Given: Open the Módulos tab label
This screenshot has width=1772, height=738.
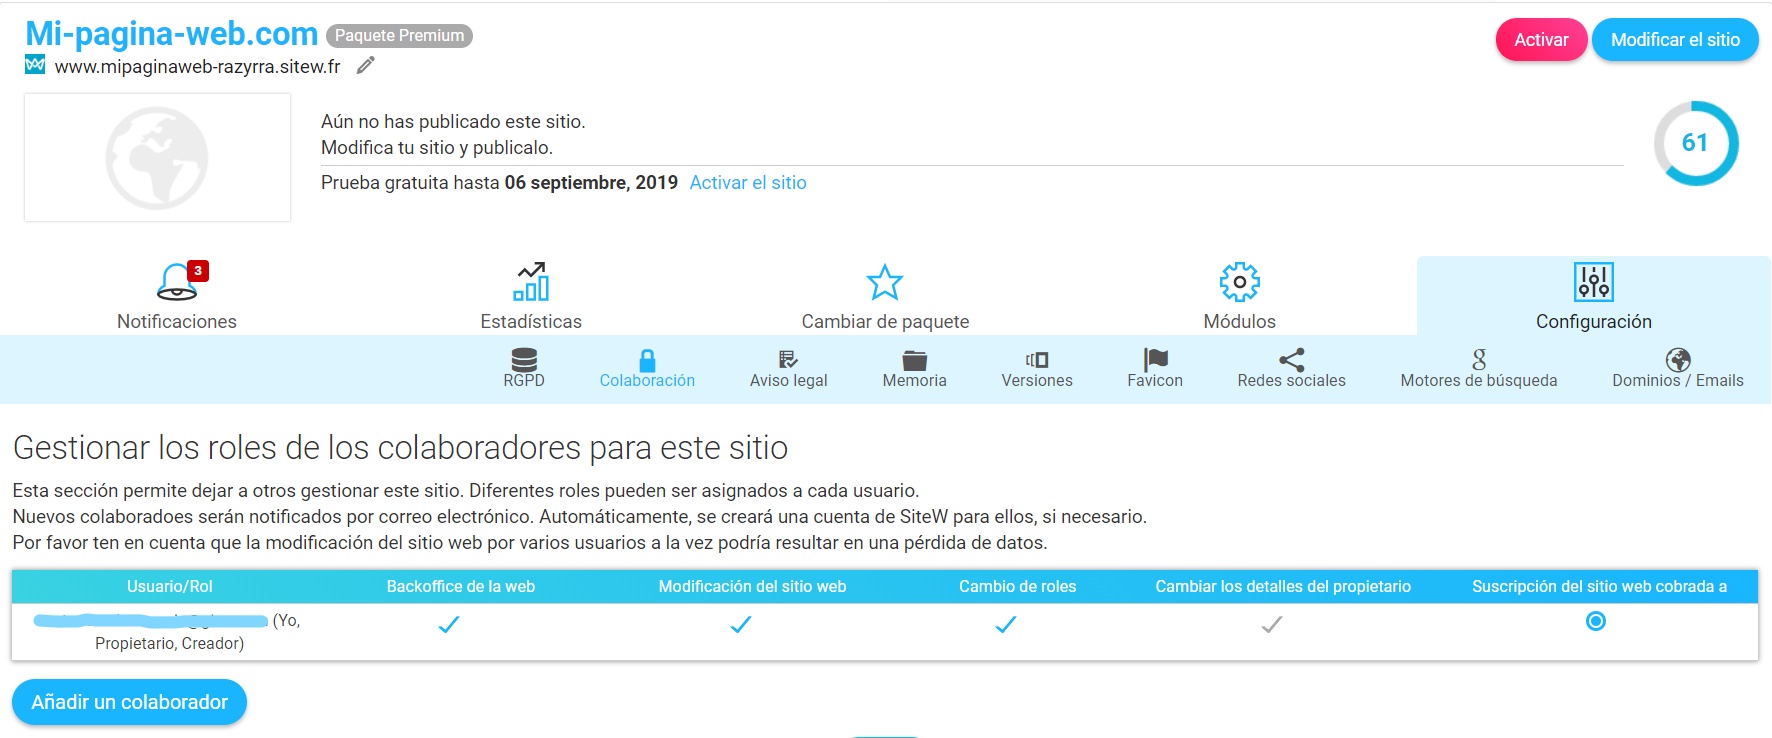Looking at the screenshot, I should coord(1240,321).
